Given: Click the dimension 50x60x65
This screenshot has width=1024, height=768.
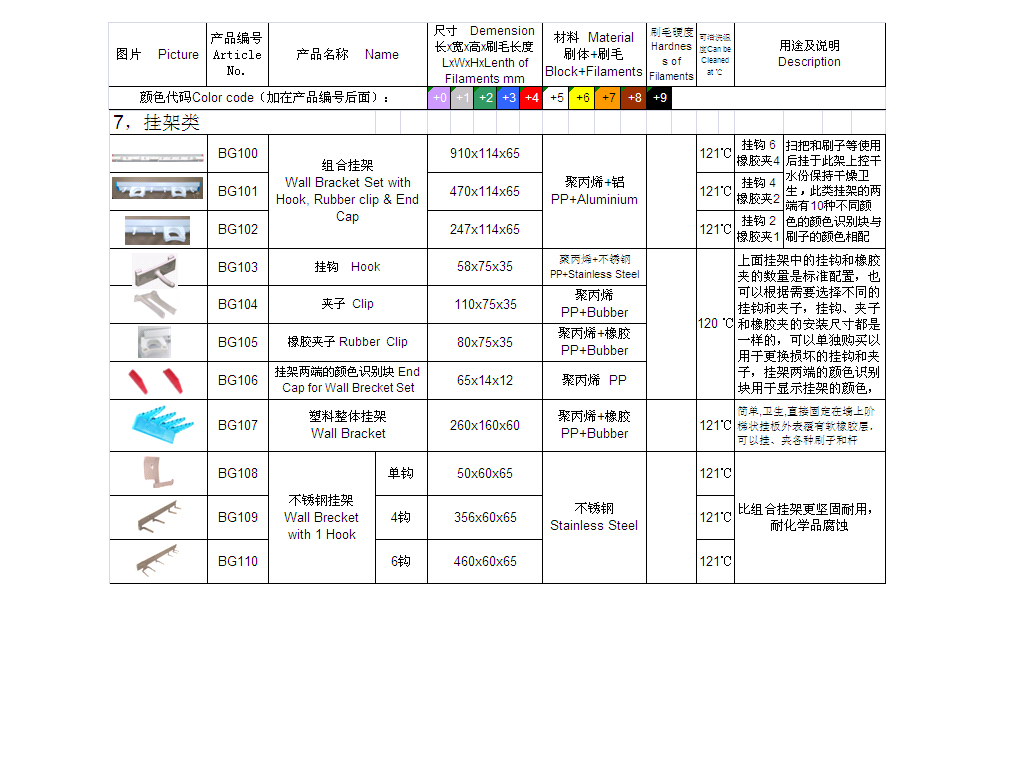Looking at the screenshot, I should tap(485, 473).
